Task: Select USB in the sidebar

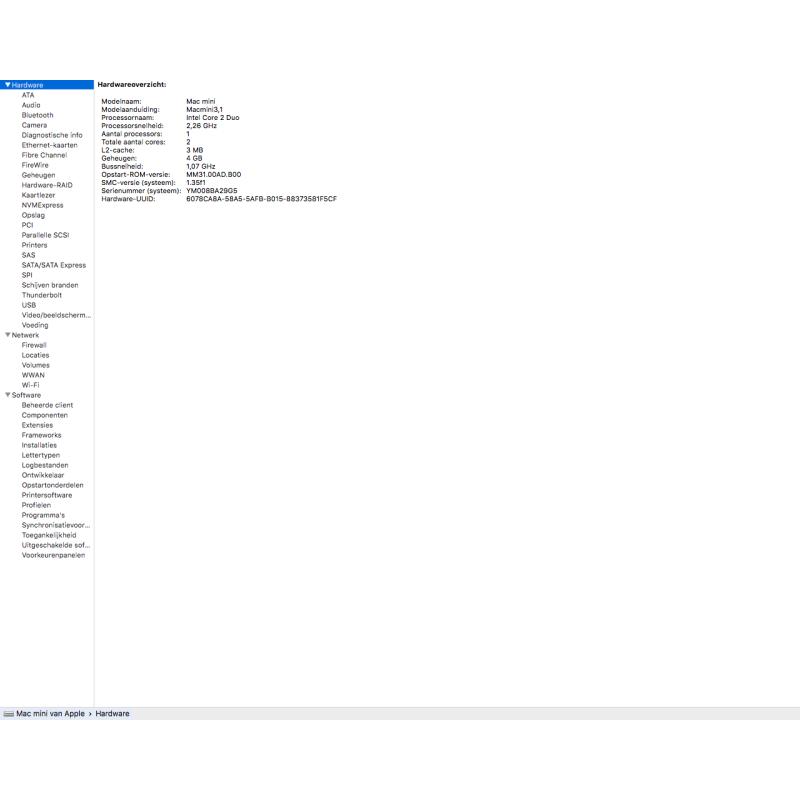Action: (29, 305)
